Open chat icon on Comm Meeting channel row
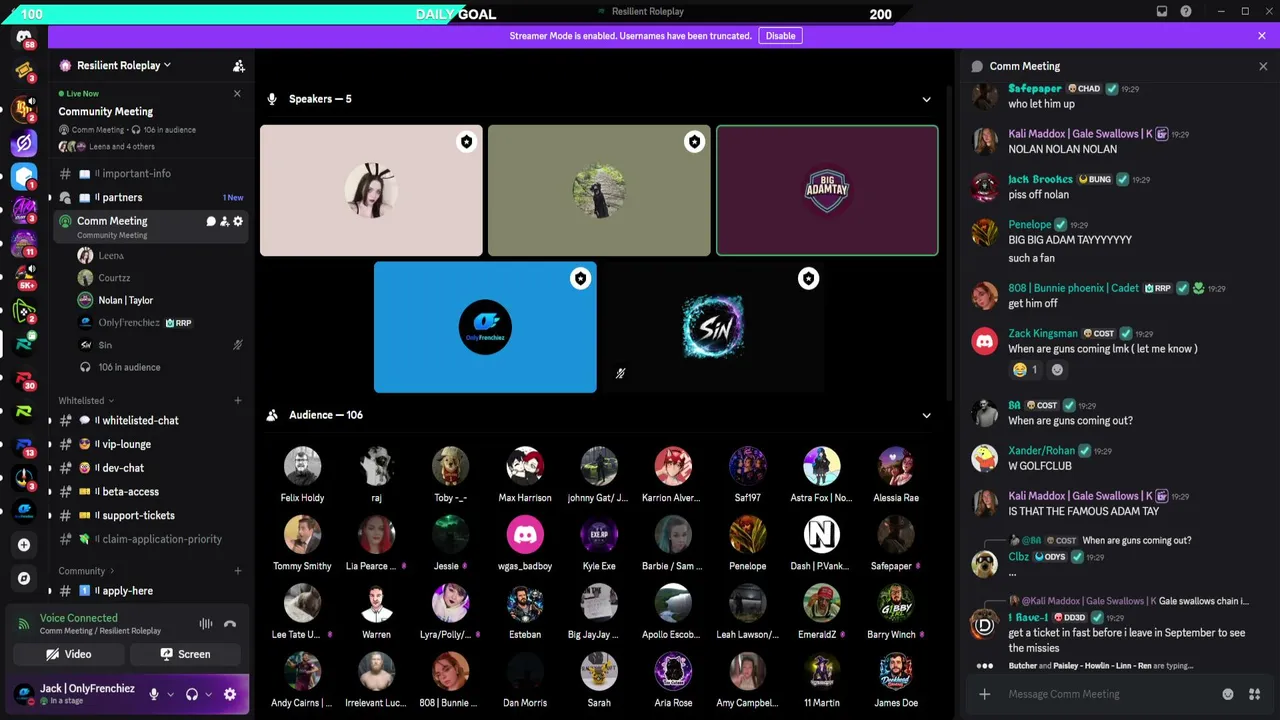This screenshot has height=720, width=1280. click(x=210, y=221)
